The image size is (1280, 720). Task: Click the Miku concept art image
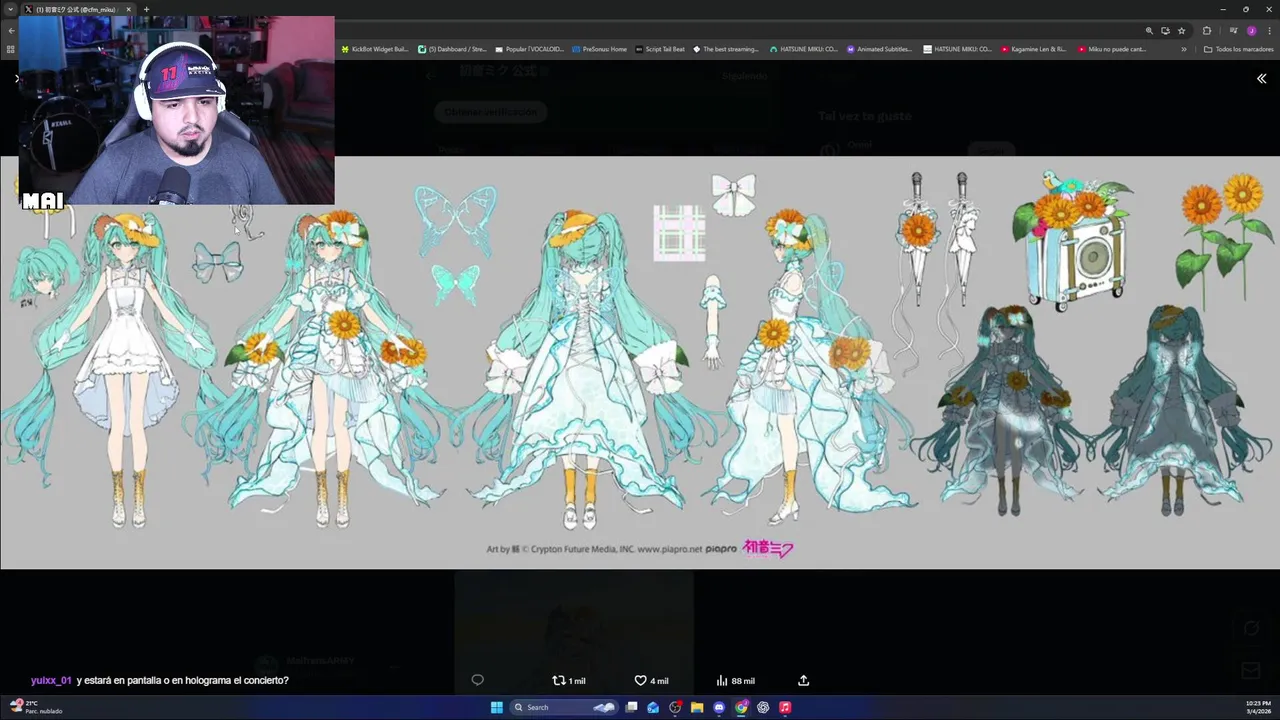click(x=640, y=362)
